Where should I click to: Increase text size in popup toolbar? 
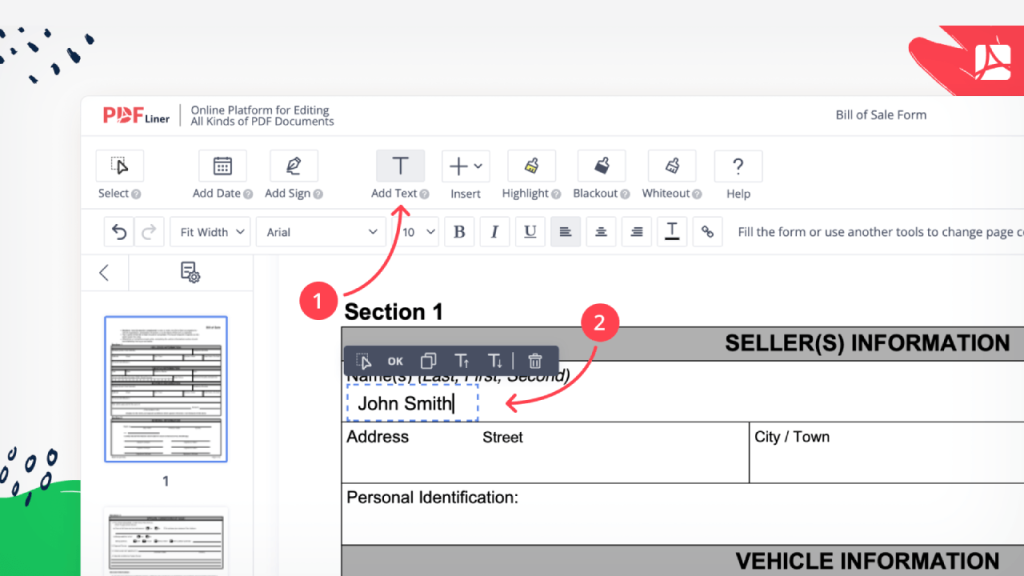[462, 360]
